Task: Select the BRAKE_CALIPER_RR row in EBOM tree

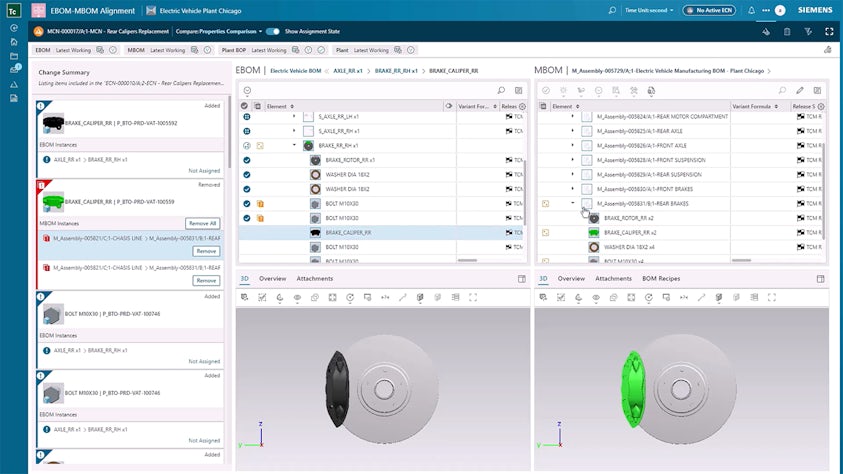Action: click(382, 233)
